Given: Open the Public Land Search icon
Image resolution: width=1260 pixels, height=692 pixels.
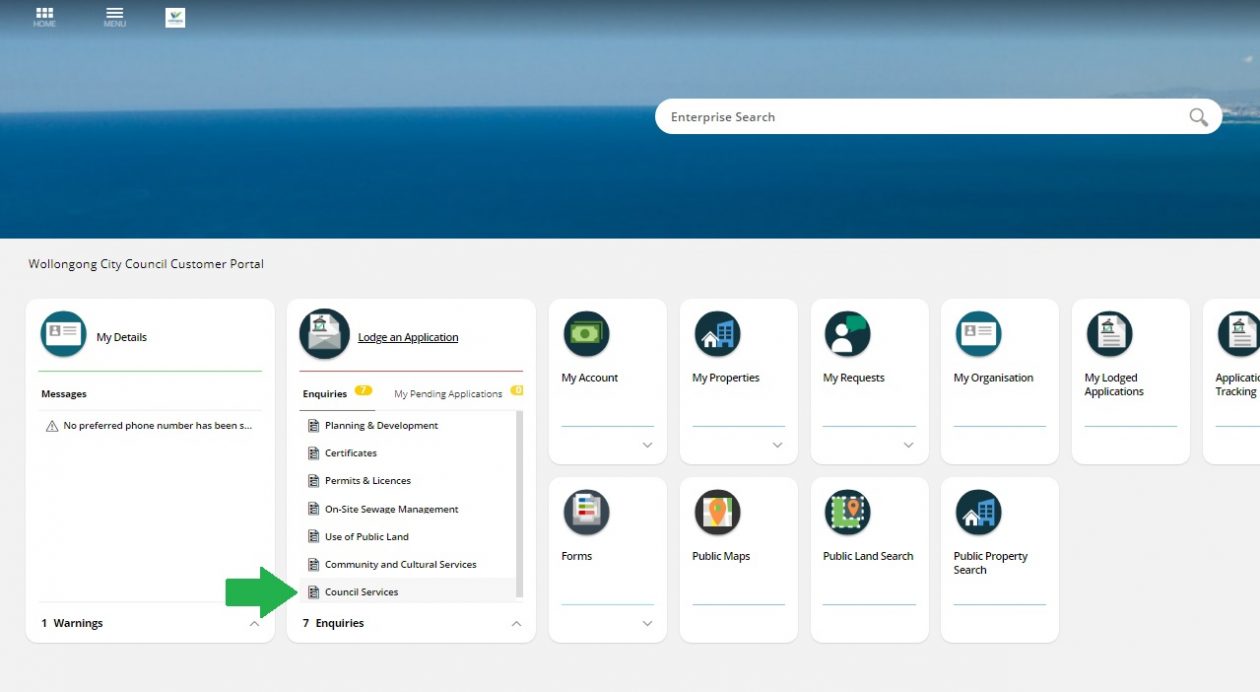Looking at the screenshot, I should tap(847, 512).
